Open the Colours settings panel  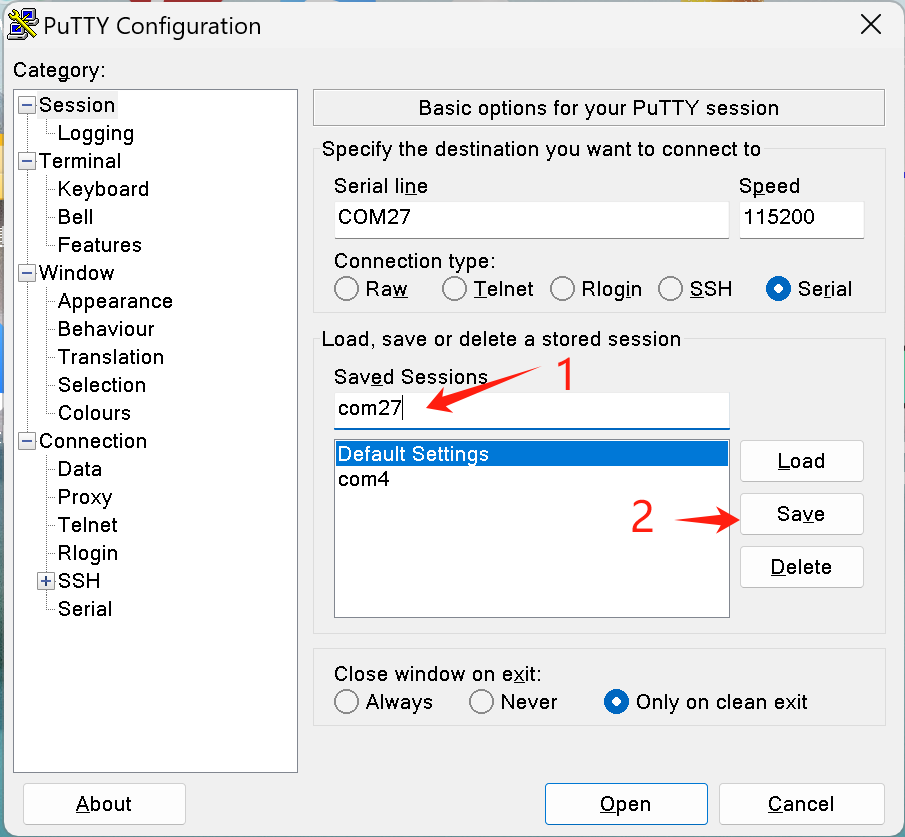94,413
